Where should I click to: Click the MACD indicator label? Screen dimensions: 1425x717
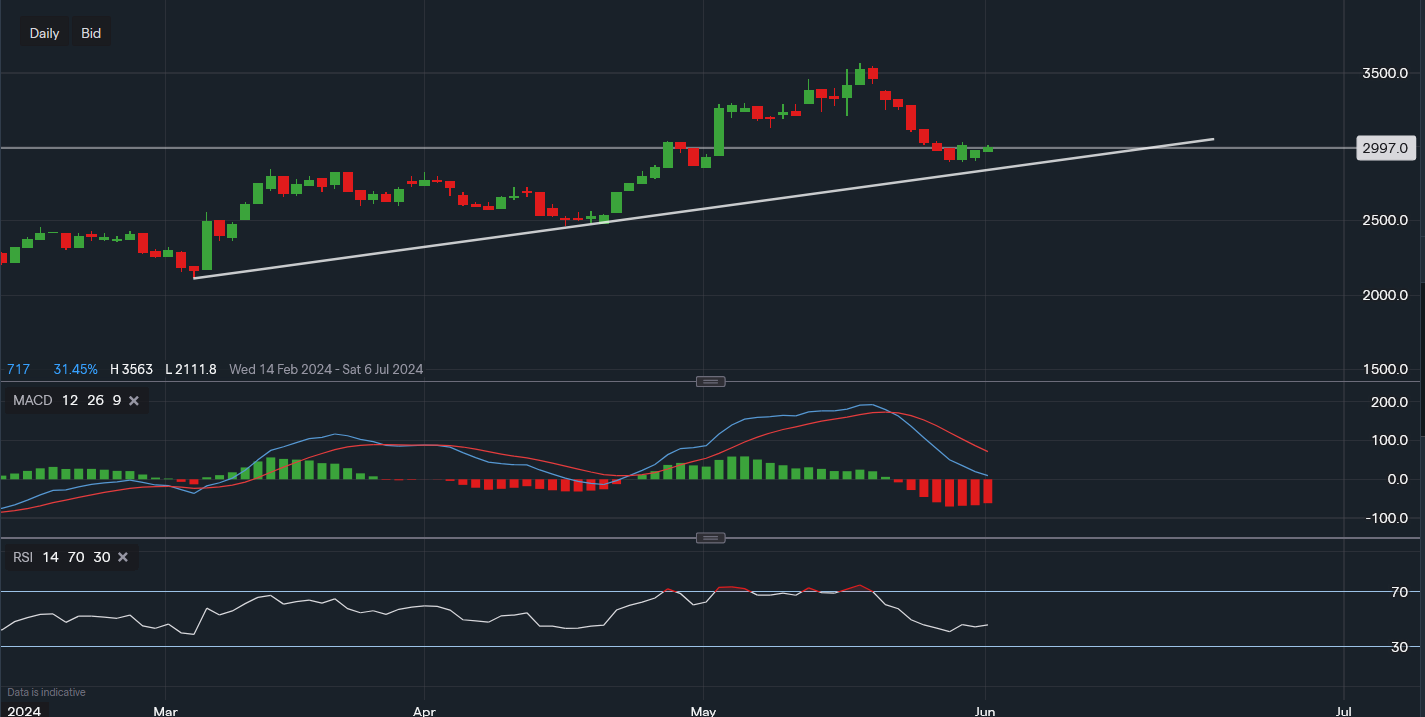click(x=32, y=401)
